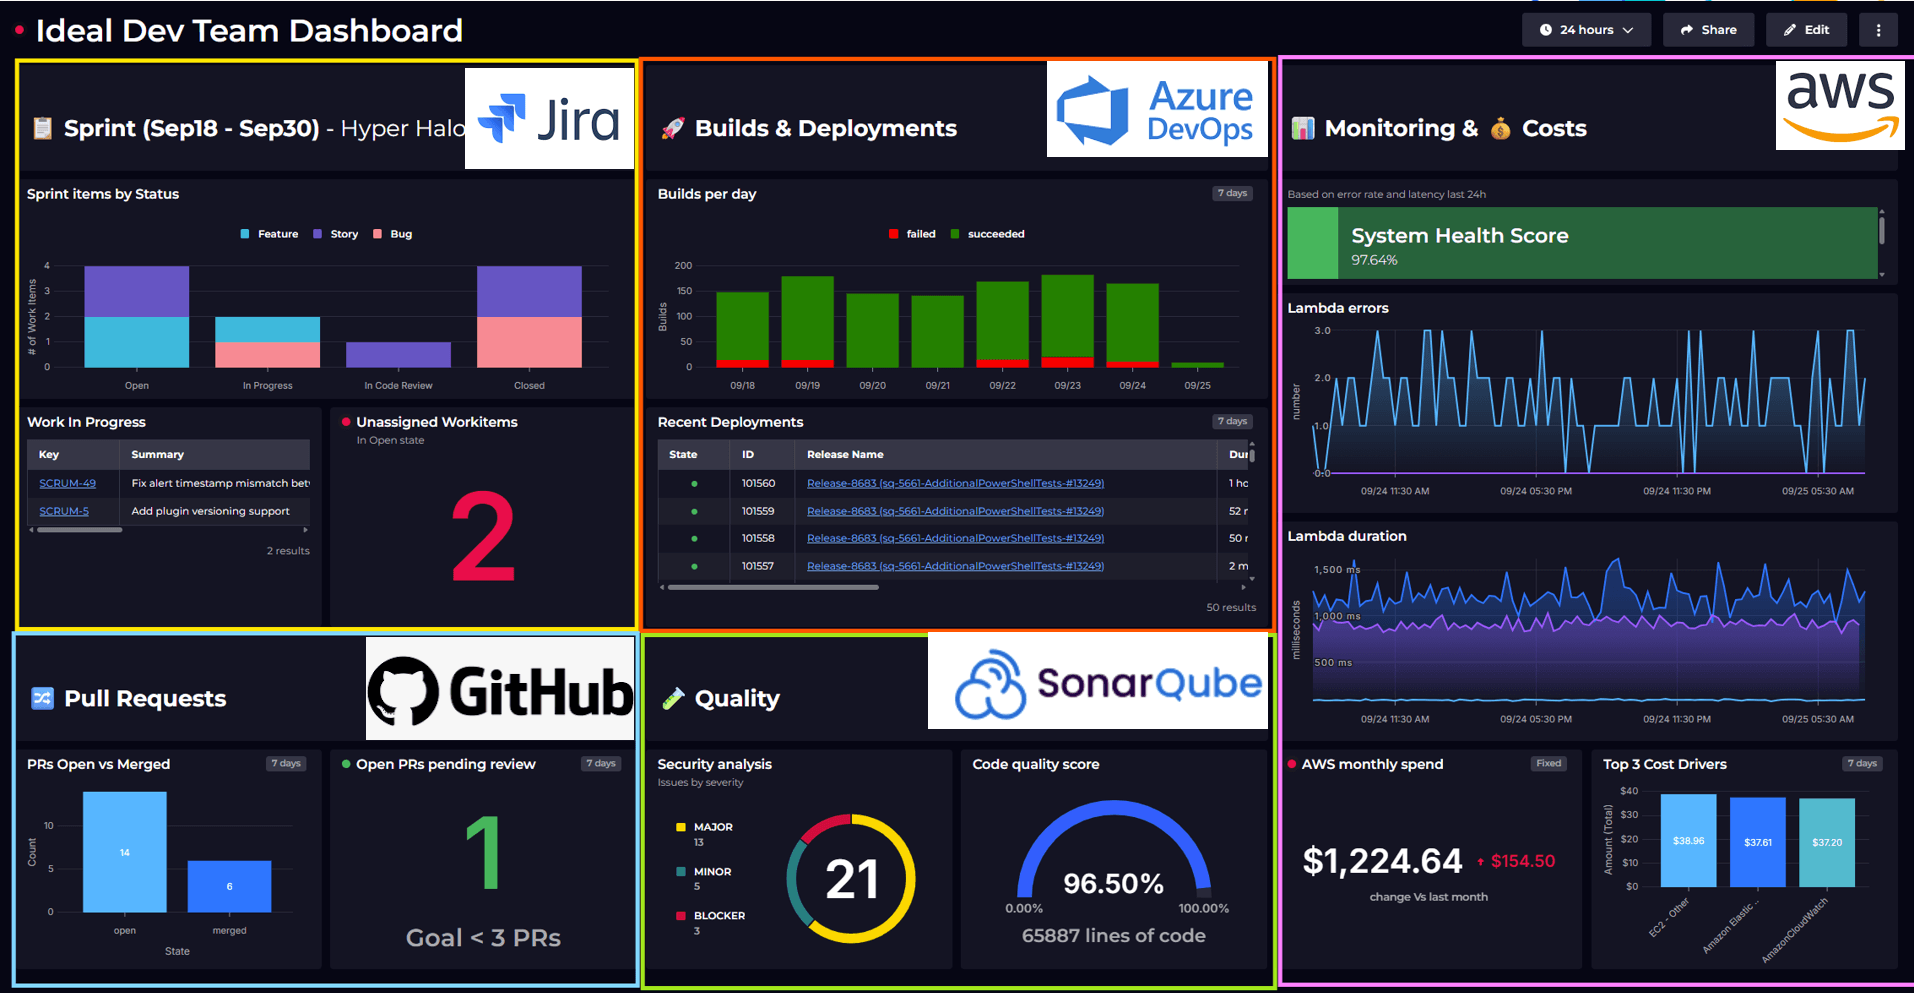The width and height of the screenshot is (1914, 993).
Task: Click the SonarQube logo
Action: [1097, 681]
